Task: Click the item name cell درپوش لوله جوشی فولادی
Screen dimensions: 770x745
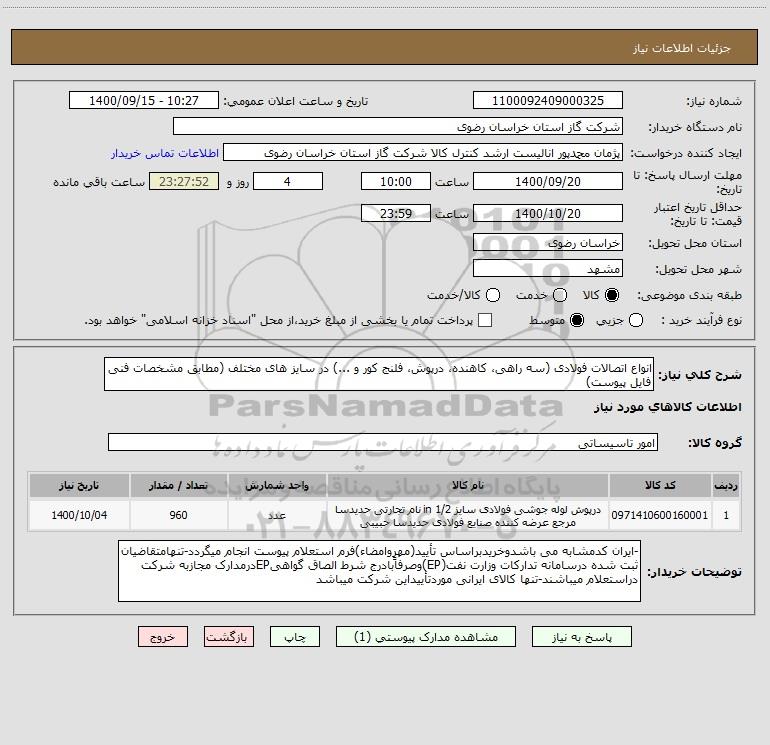Action: [468, 515]
